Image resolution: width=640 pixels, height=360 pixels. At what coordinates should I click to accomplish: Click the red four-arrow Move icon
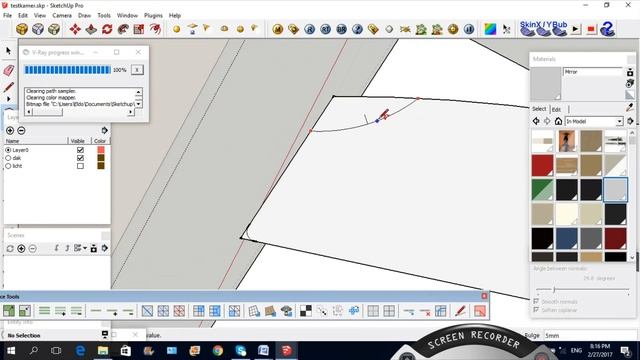coord(75,29)
